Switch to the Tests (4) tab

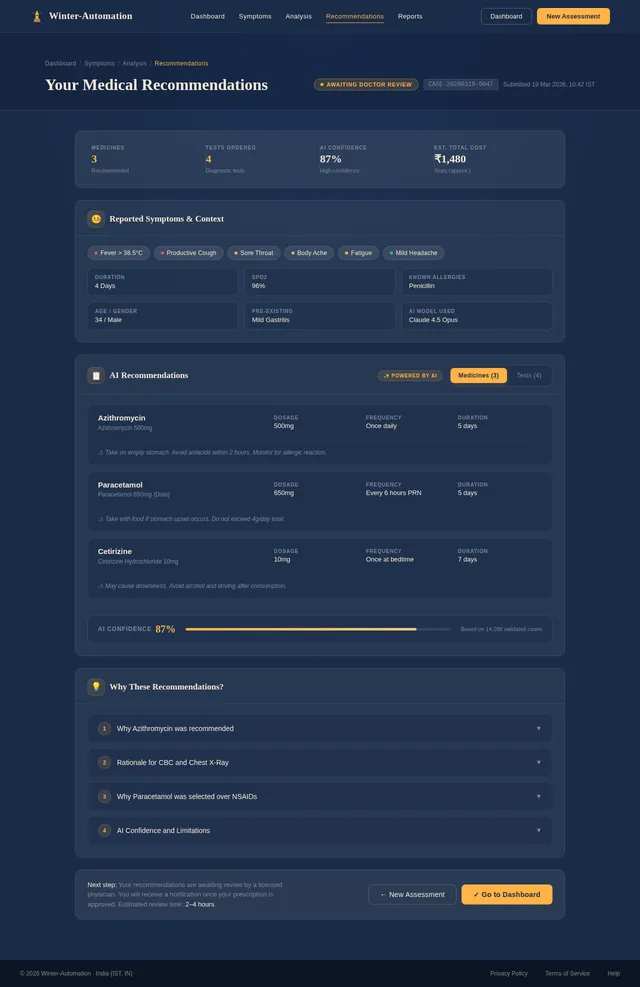click(529, 375)
